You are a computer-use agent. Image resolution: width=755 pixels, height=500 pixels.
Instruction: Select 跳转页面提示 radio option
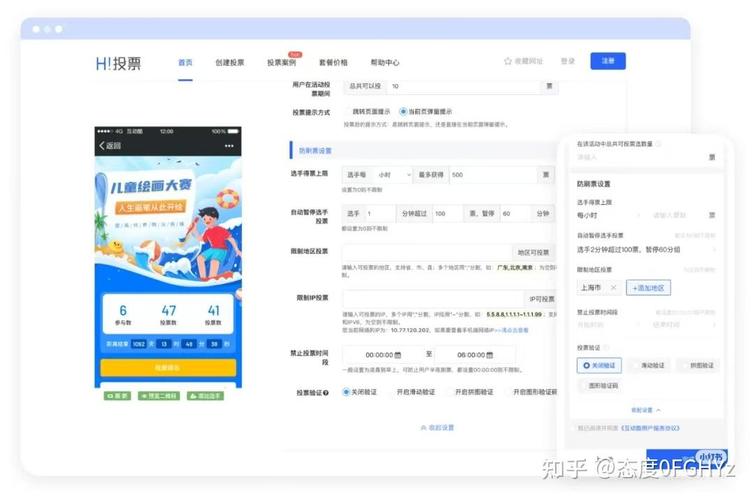click(x=367, y=112)
